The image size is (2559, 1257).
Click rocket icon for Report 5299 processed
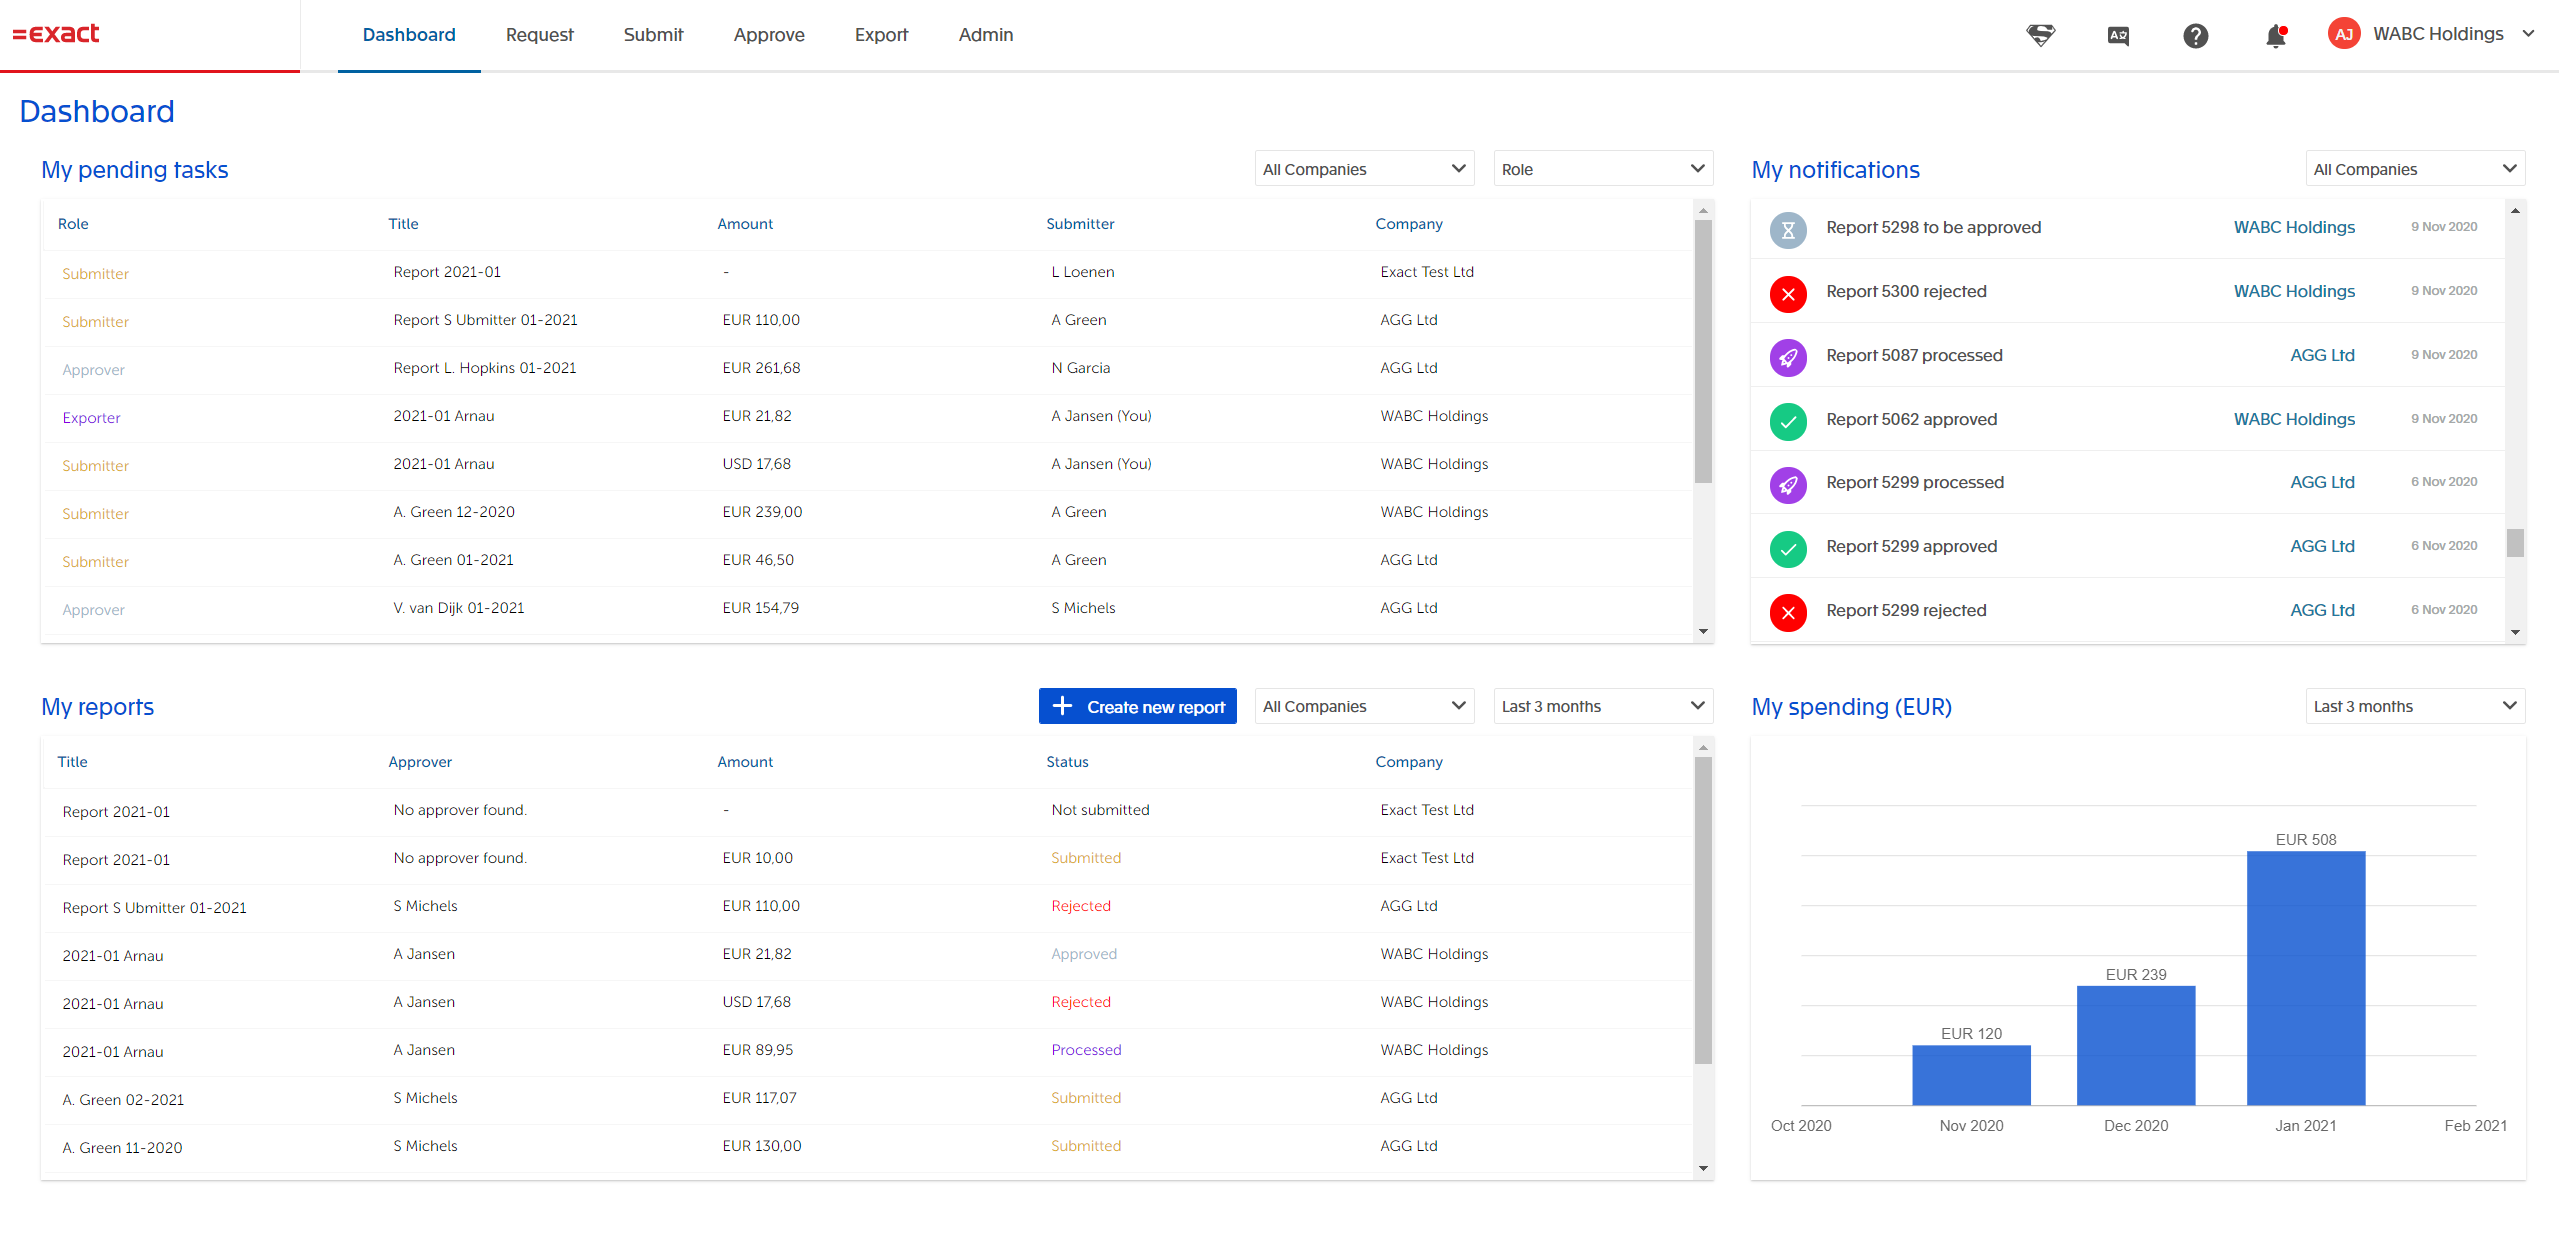[1788, 485]
